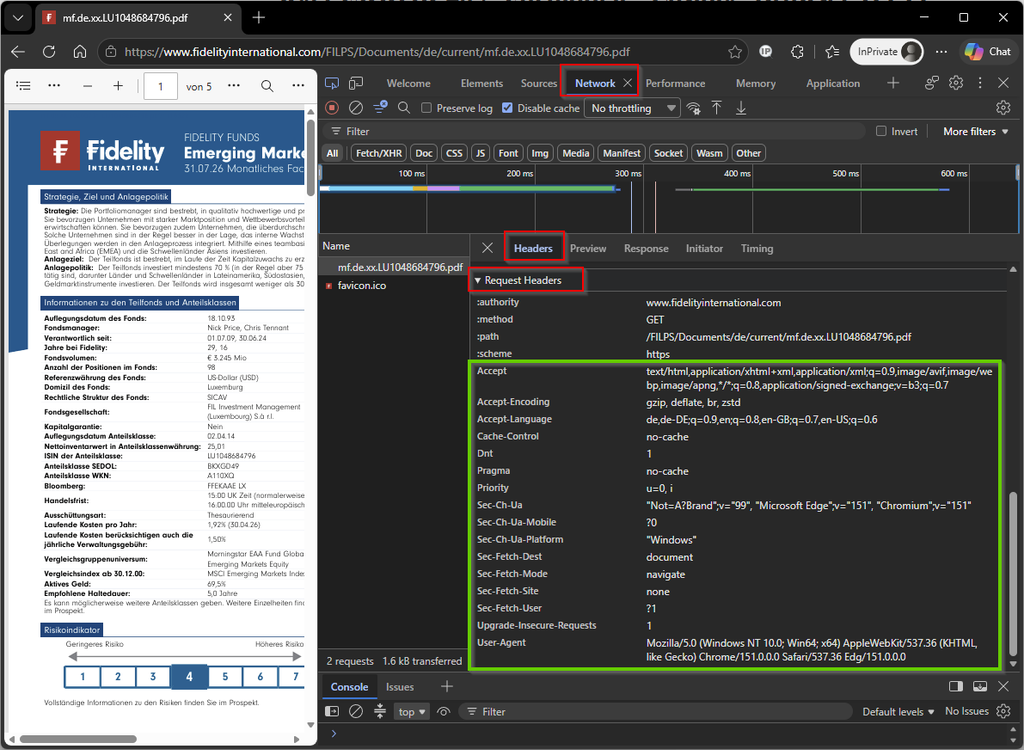
Task: Open the More filters dropdown
Action: click(x=976, y=131)
